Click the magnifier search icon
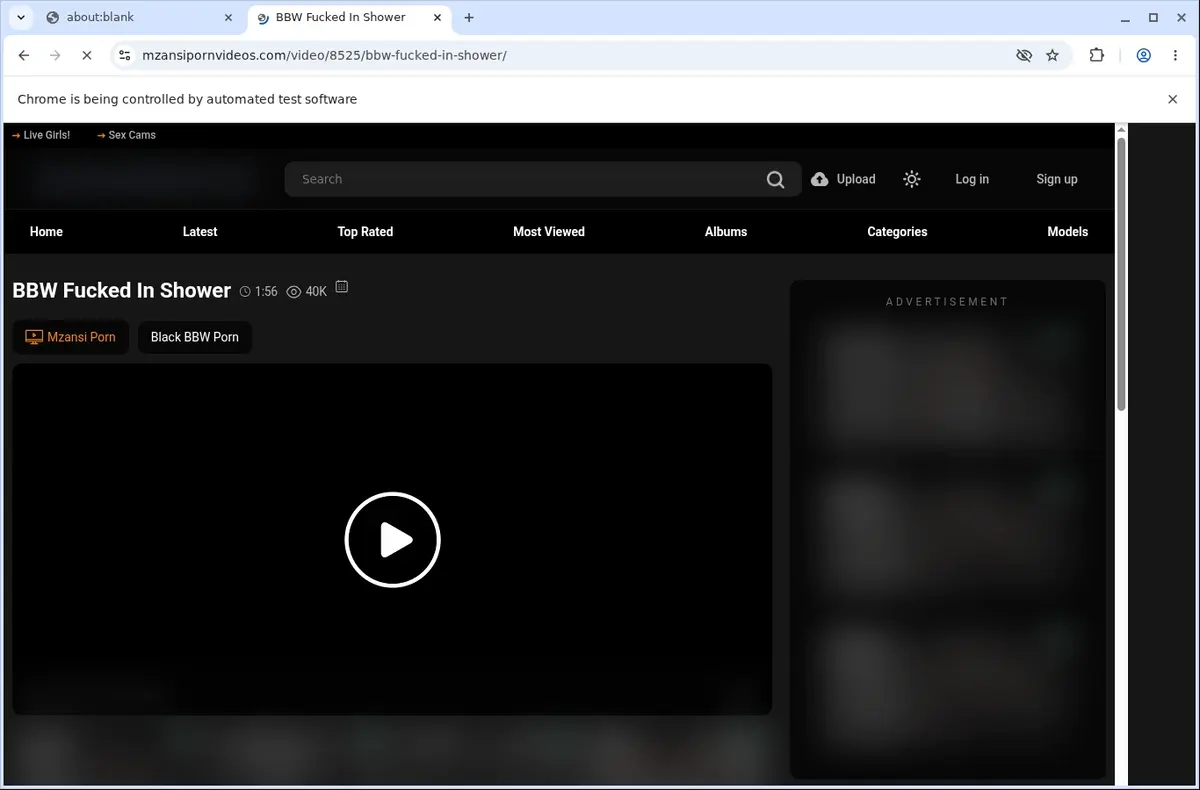This screenshot has height=790, width=1200. click(x=776, y=180)
